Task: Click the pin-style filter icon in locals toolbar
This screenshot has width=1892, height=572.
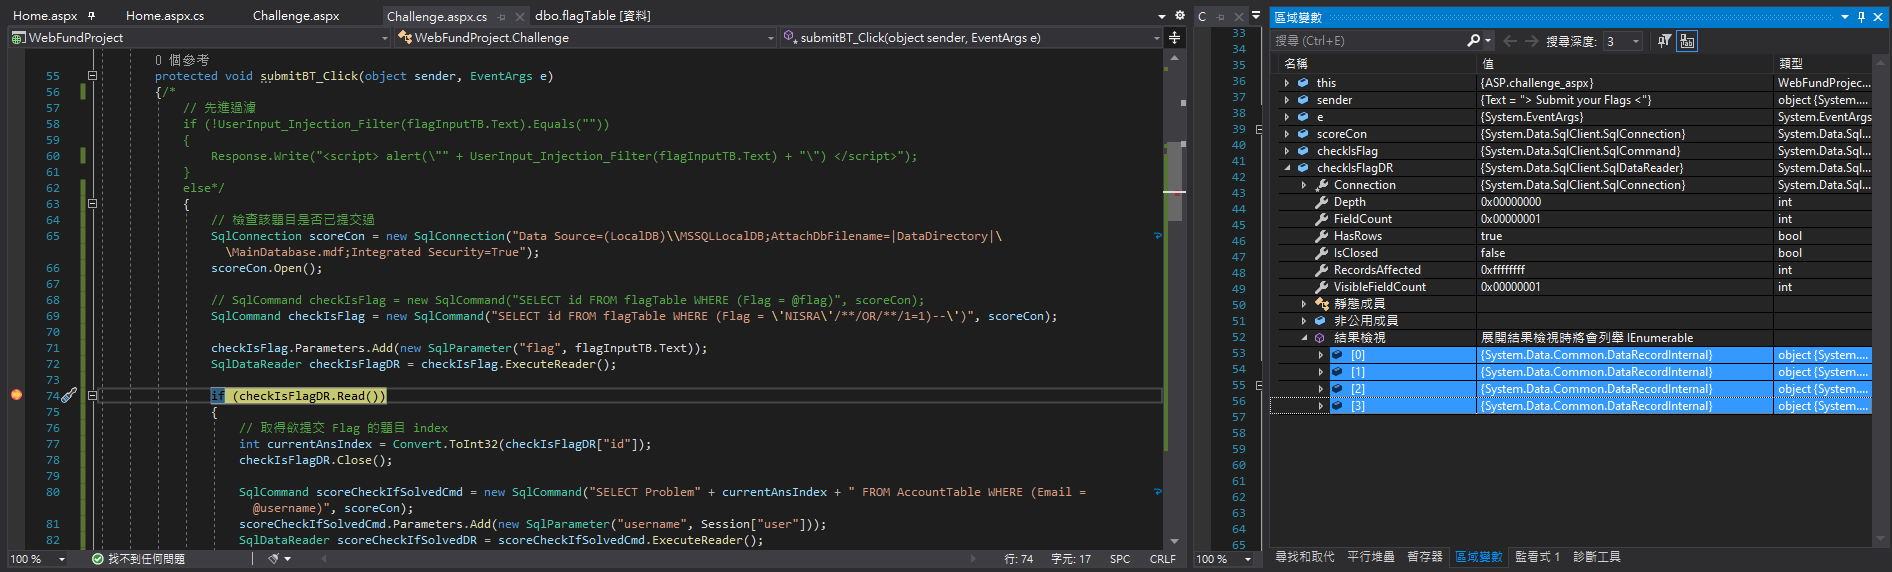Action: (1664, 41)
